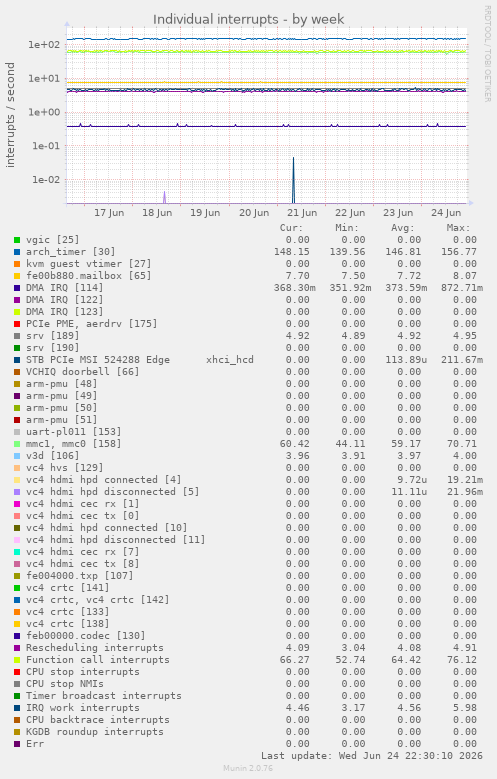Click the 'DMA IRQ [123]' legend label
Viewport: 497px width, 779px height.
(65, 312)
